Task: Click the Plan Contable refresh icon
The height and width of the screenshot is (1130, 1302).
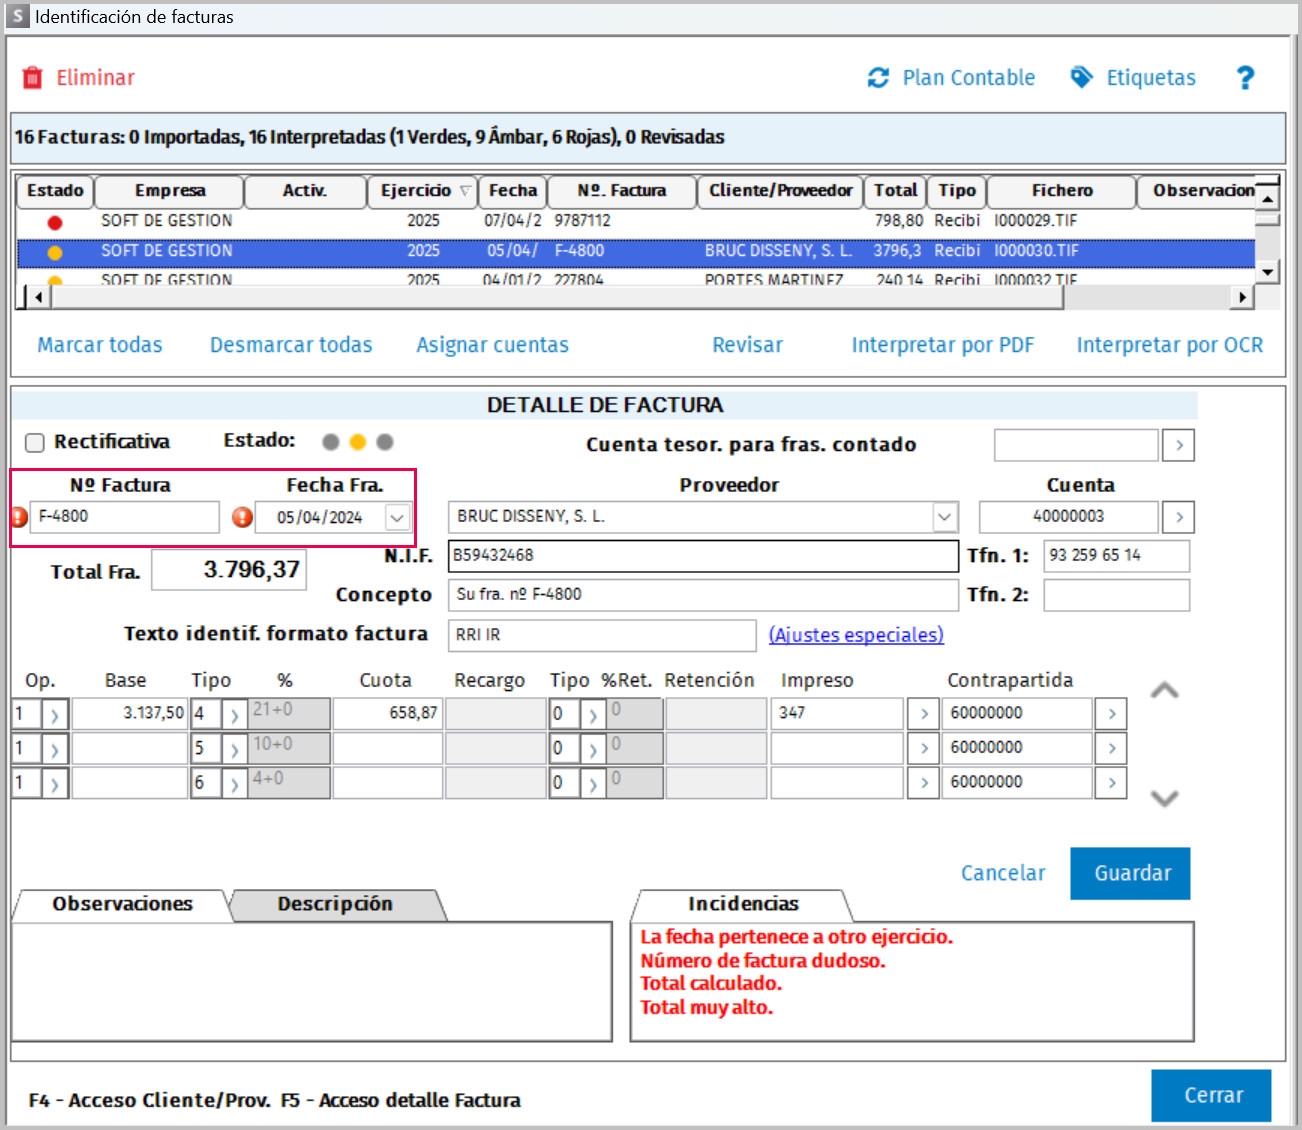Action: tap(878, 78)
